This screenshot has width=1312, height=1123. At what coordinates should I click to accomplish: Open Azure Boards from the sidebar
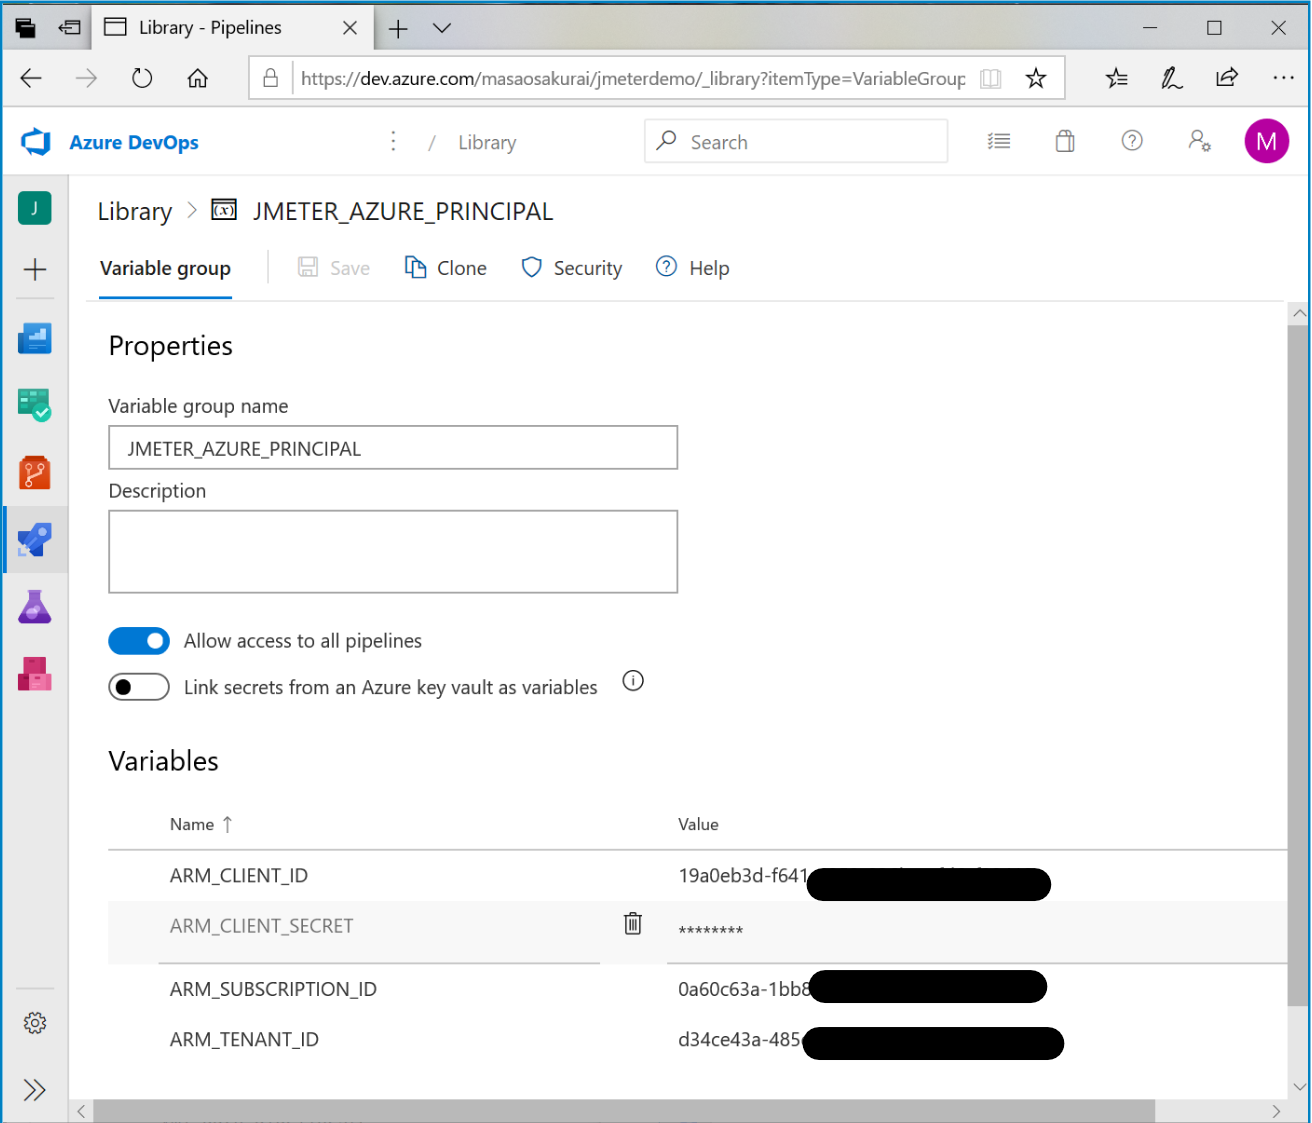[x=35, y=405]
